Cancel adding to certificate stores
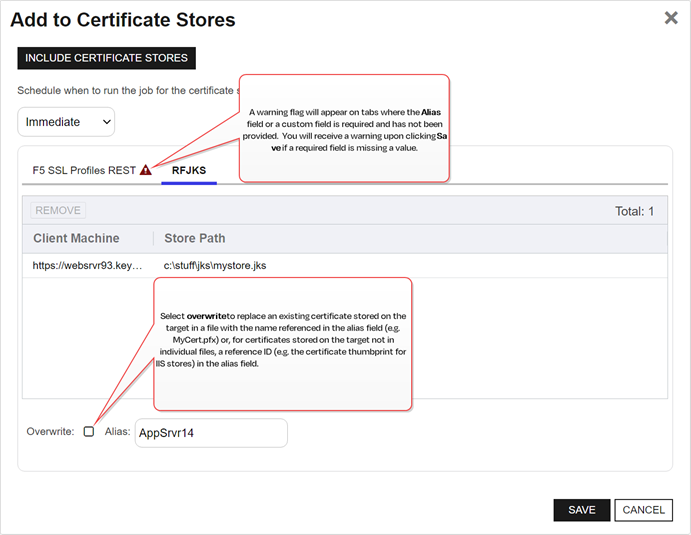Screen dimensions: 691x535 [643, 510]
